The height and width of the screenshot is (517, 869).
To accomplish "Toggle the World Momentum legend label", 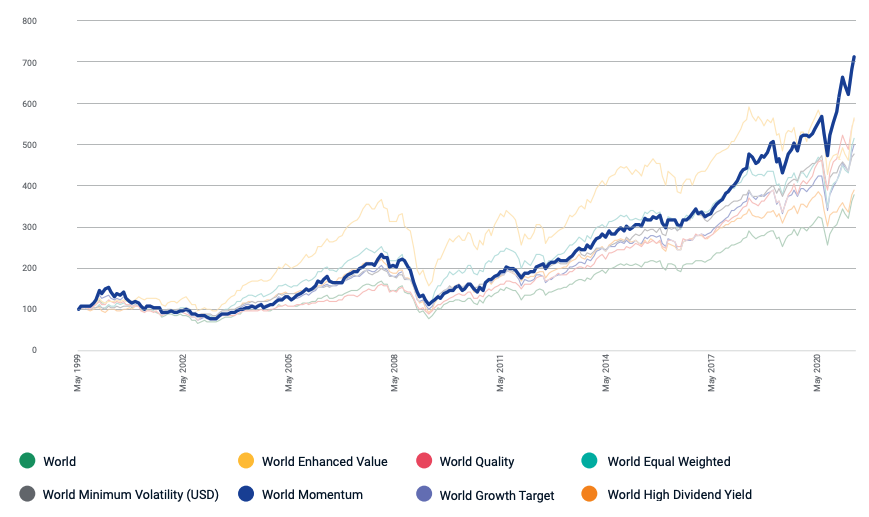I will point(312,495).
